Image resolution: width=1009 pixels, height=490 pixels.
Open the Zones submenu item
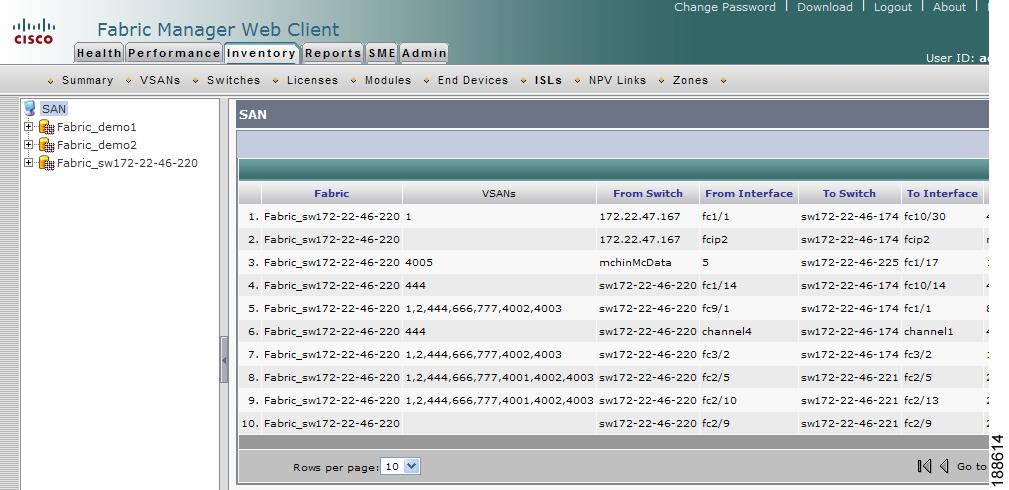tap(690, 80)
